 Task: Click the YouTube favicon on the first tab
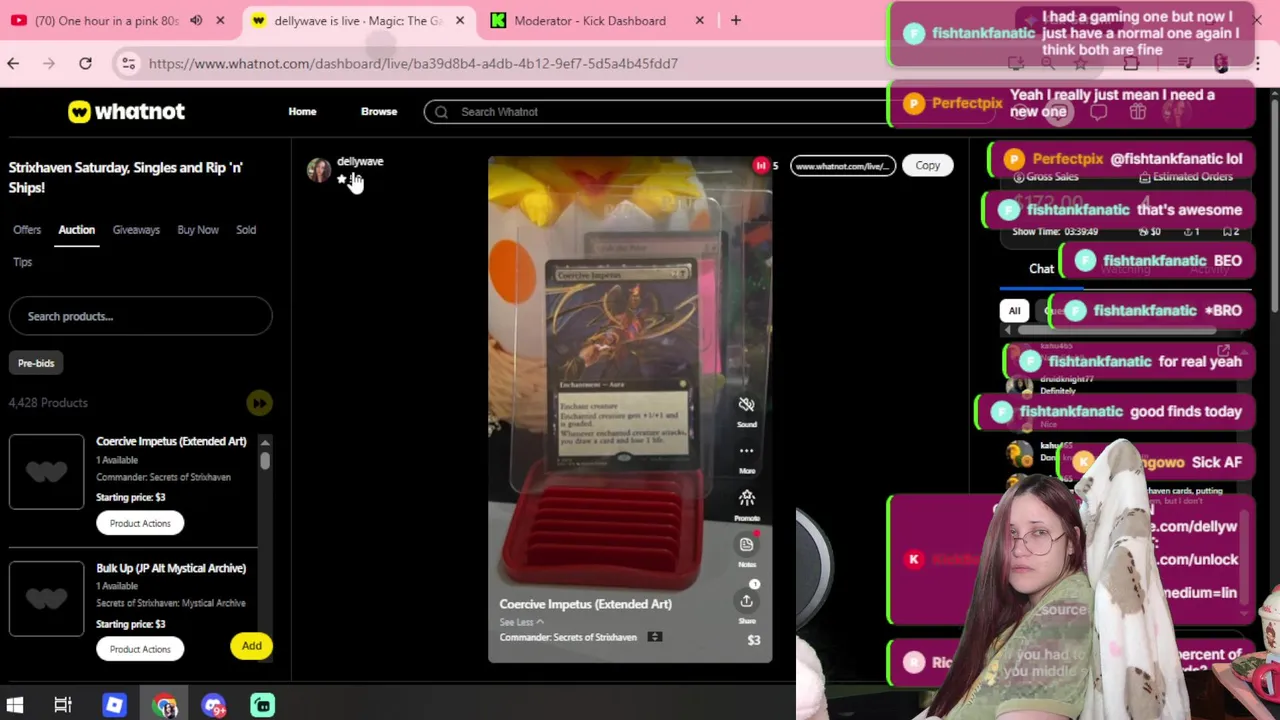click(x=17, y=20)
